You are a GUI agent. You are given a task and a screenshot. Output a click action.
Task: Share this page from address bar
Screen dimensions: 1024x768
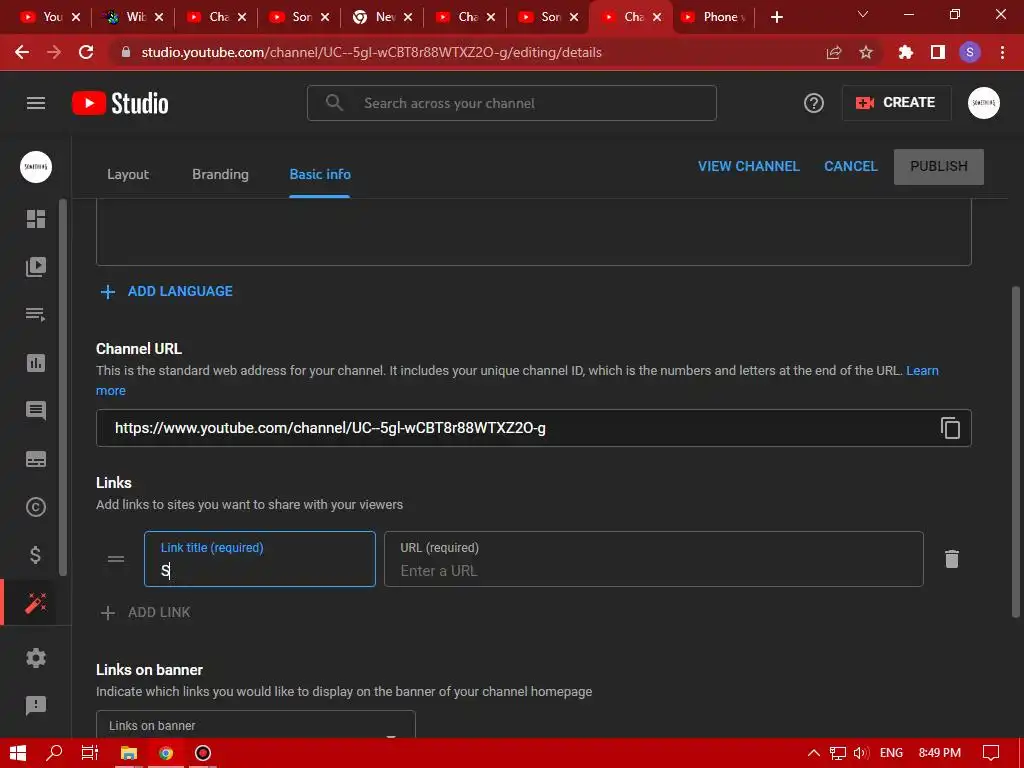834,52
